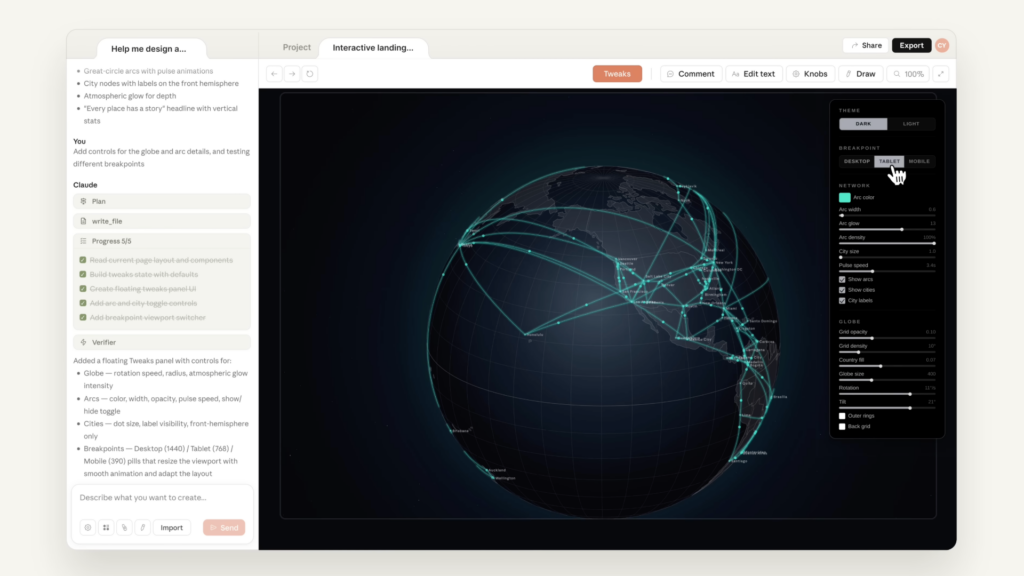
Task: Adjust the Arc density slider
Action: click(887, 243)
